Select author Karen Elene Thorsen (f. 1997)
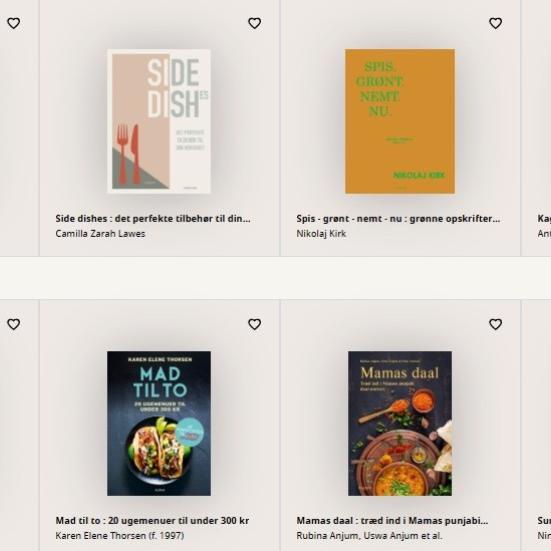The height and width of the screenshot is (551, 551). tap(120, 536)
